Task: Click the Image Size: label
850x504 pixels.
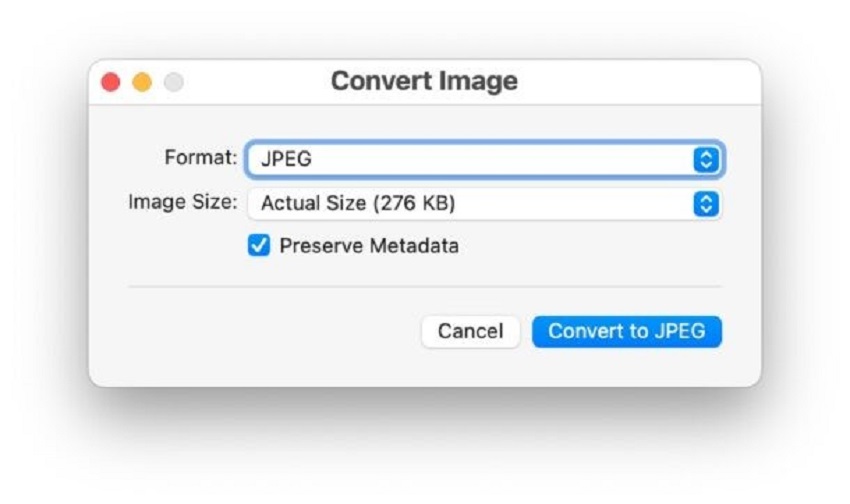Action: (183, 202)
